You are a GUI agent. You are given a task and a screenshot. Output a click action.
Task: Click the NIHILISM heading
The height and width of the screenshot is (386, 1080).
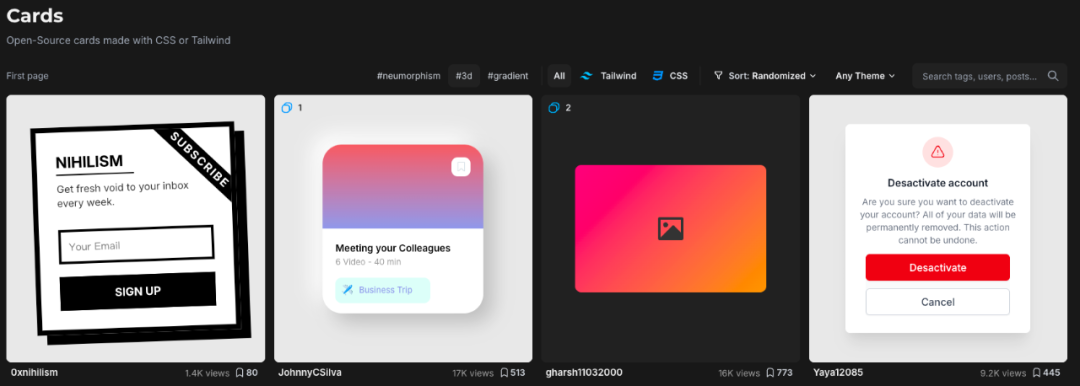89,163
